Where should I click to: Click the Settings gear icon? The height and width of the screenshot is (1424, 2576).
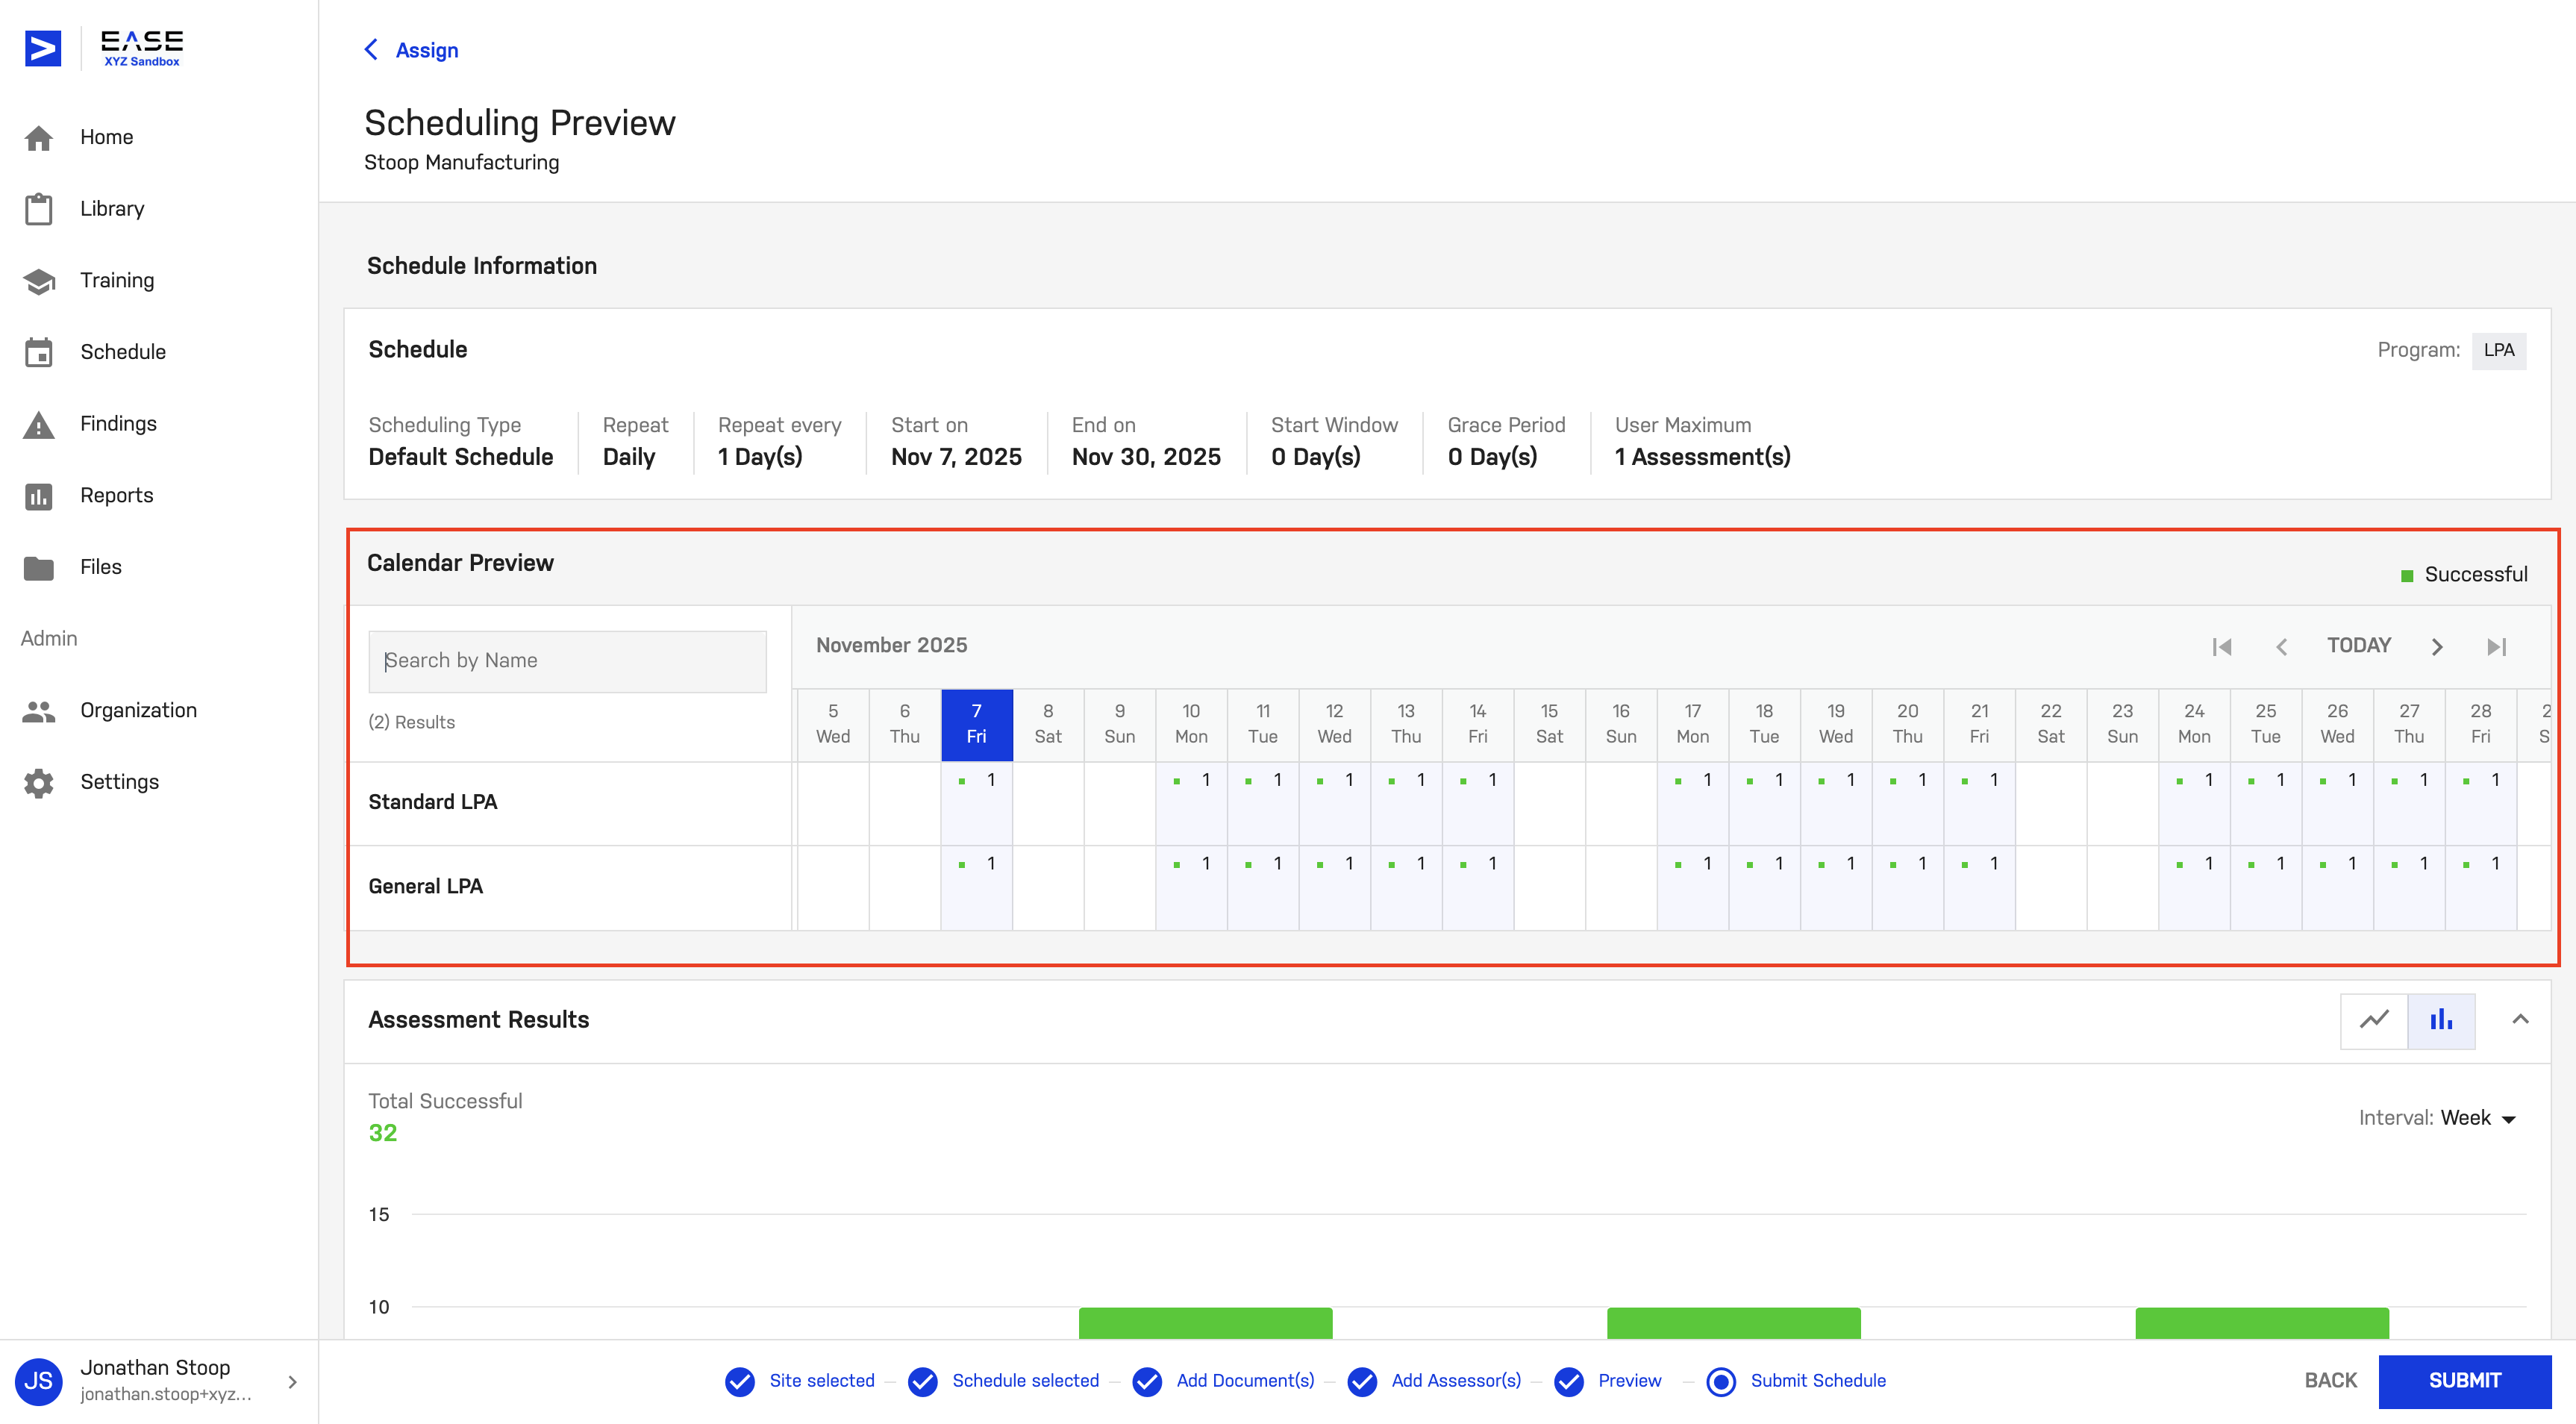pos(39,782)
